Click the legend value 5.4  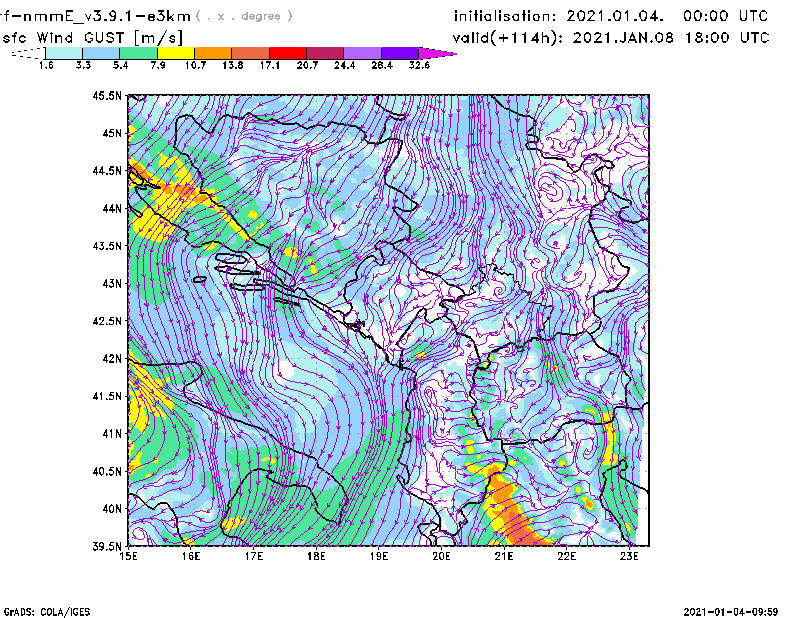[120, 65]
